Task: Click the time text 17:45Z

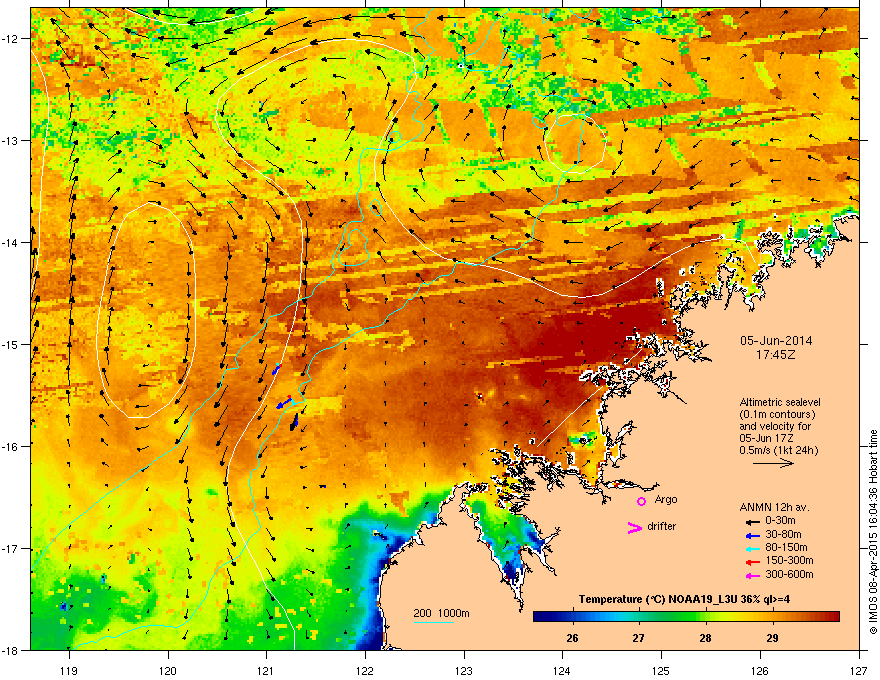Action: 776,355
